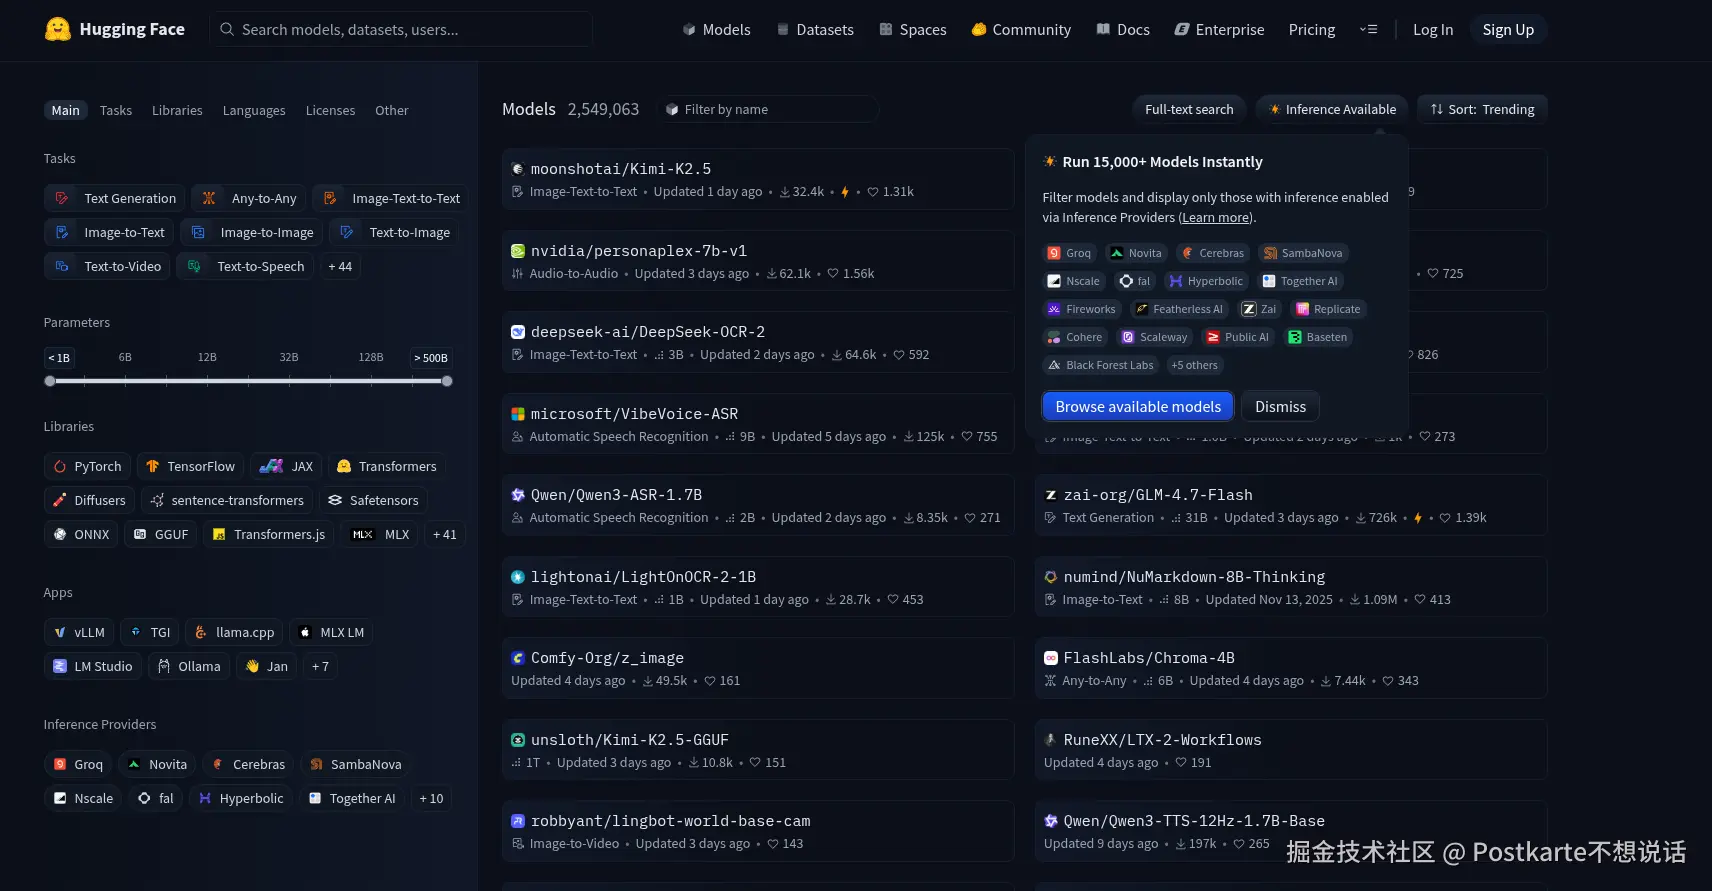Click the Hugging Face logo icon
This screenshot has width=1712, height=891.
(x=58, y=29)
